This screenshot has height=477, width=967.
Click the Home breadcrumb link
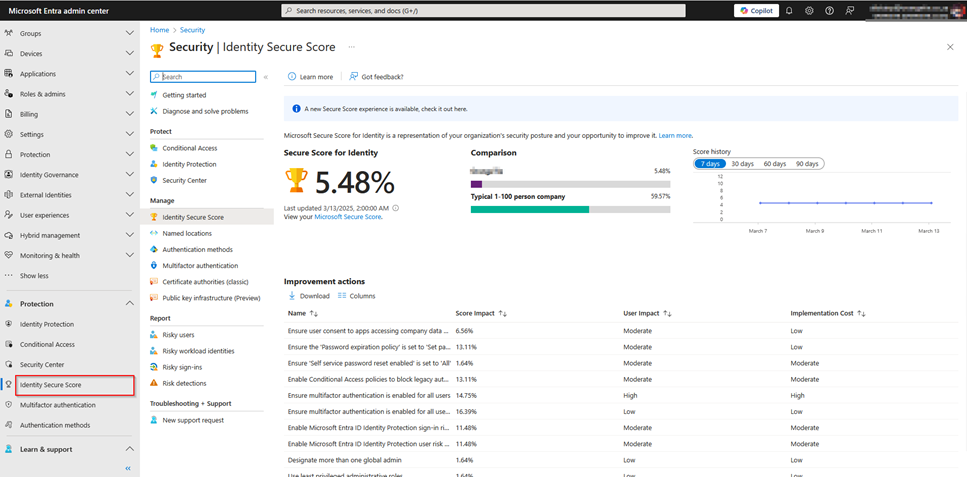click(x=159, y=30)
